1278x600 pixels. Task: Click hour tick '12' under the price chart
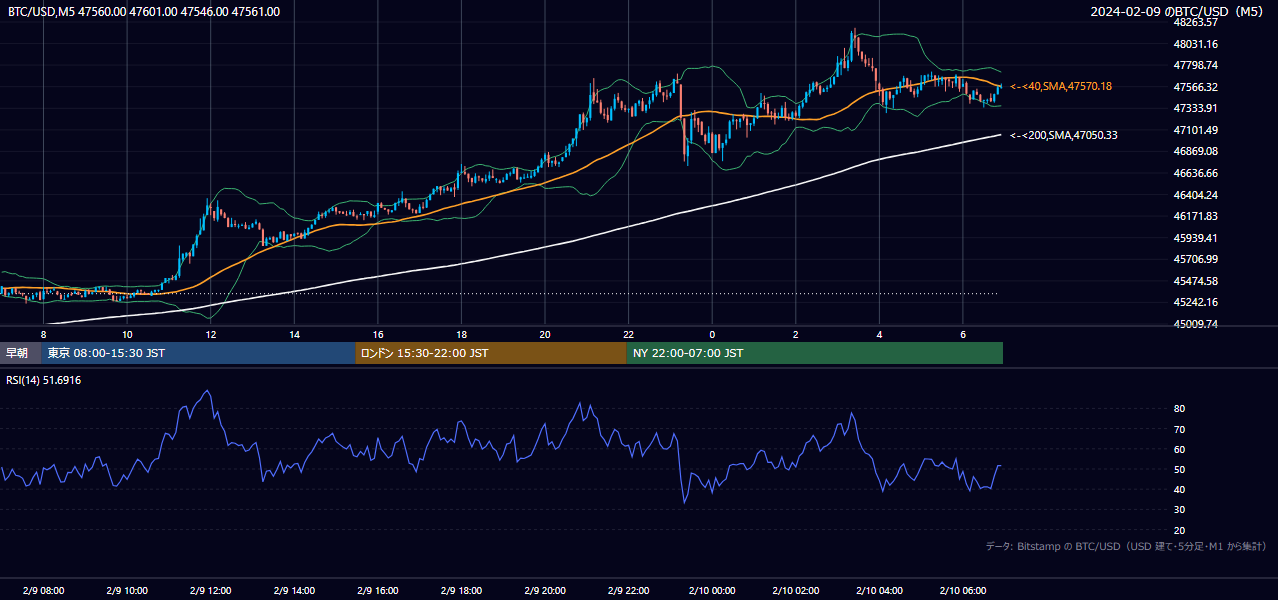point(211,334)
